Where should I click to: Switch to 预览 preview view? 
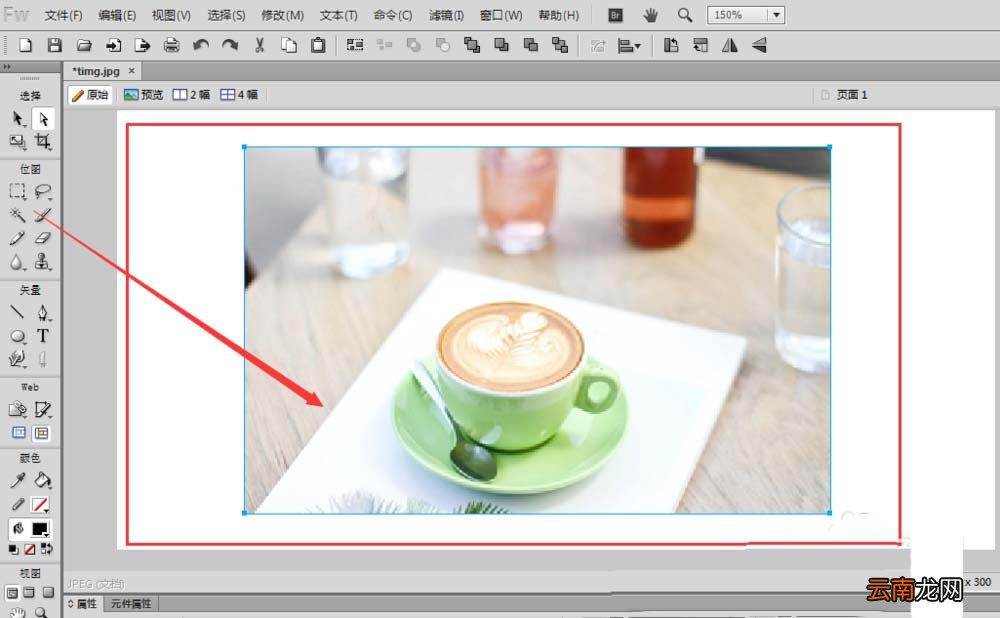(x=143, y=95)
